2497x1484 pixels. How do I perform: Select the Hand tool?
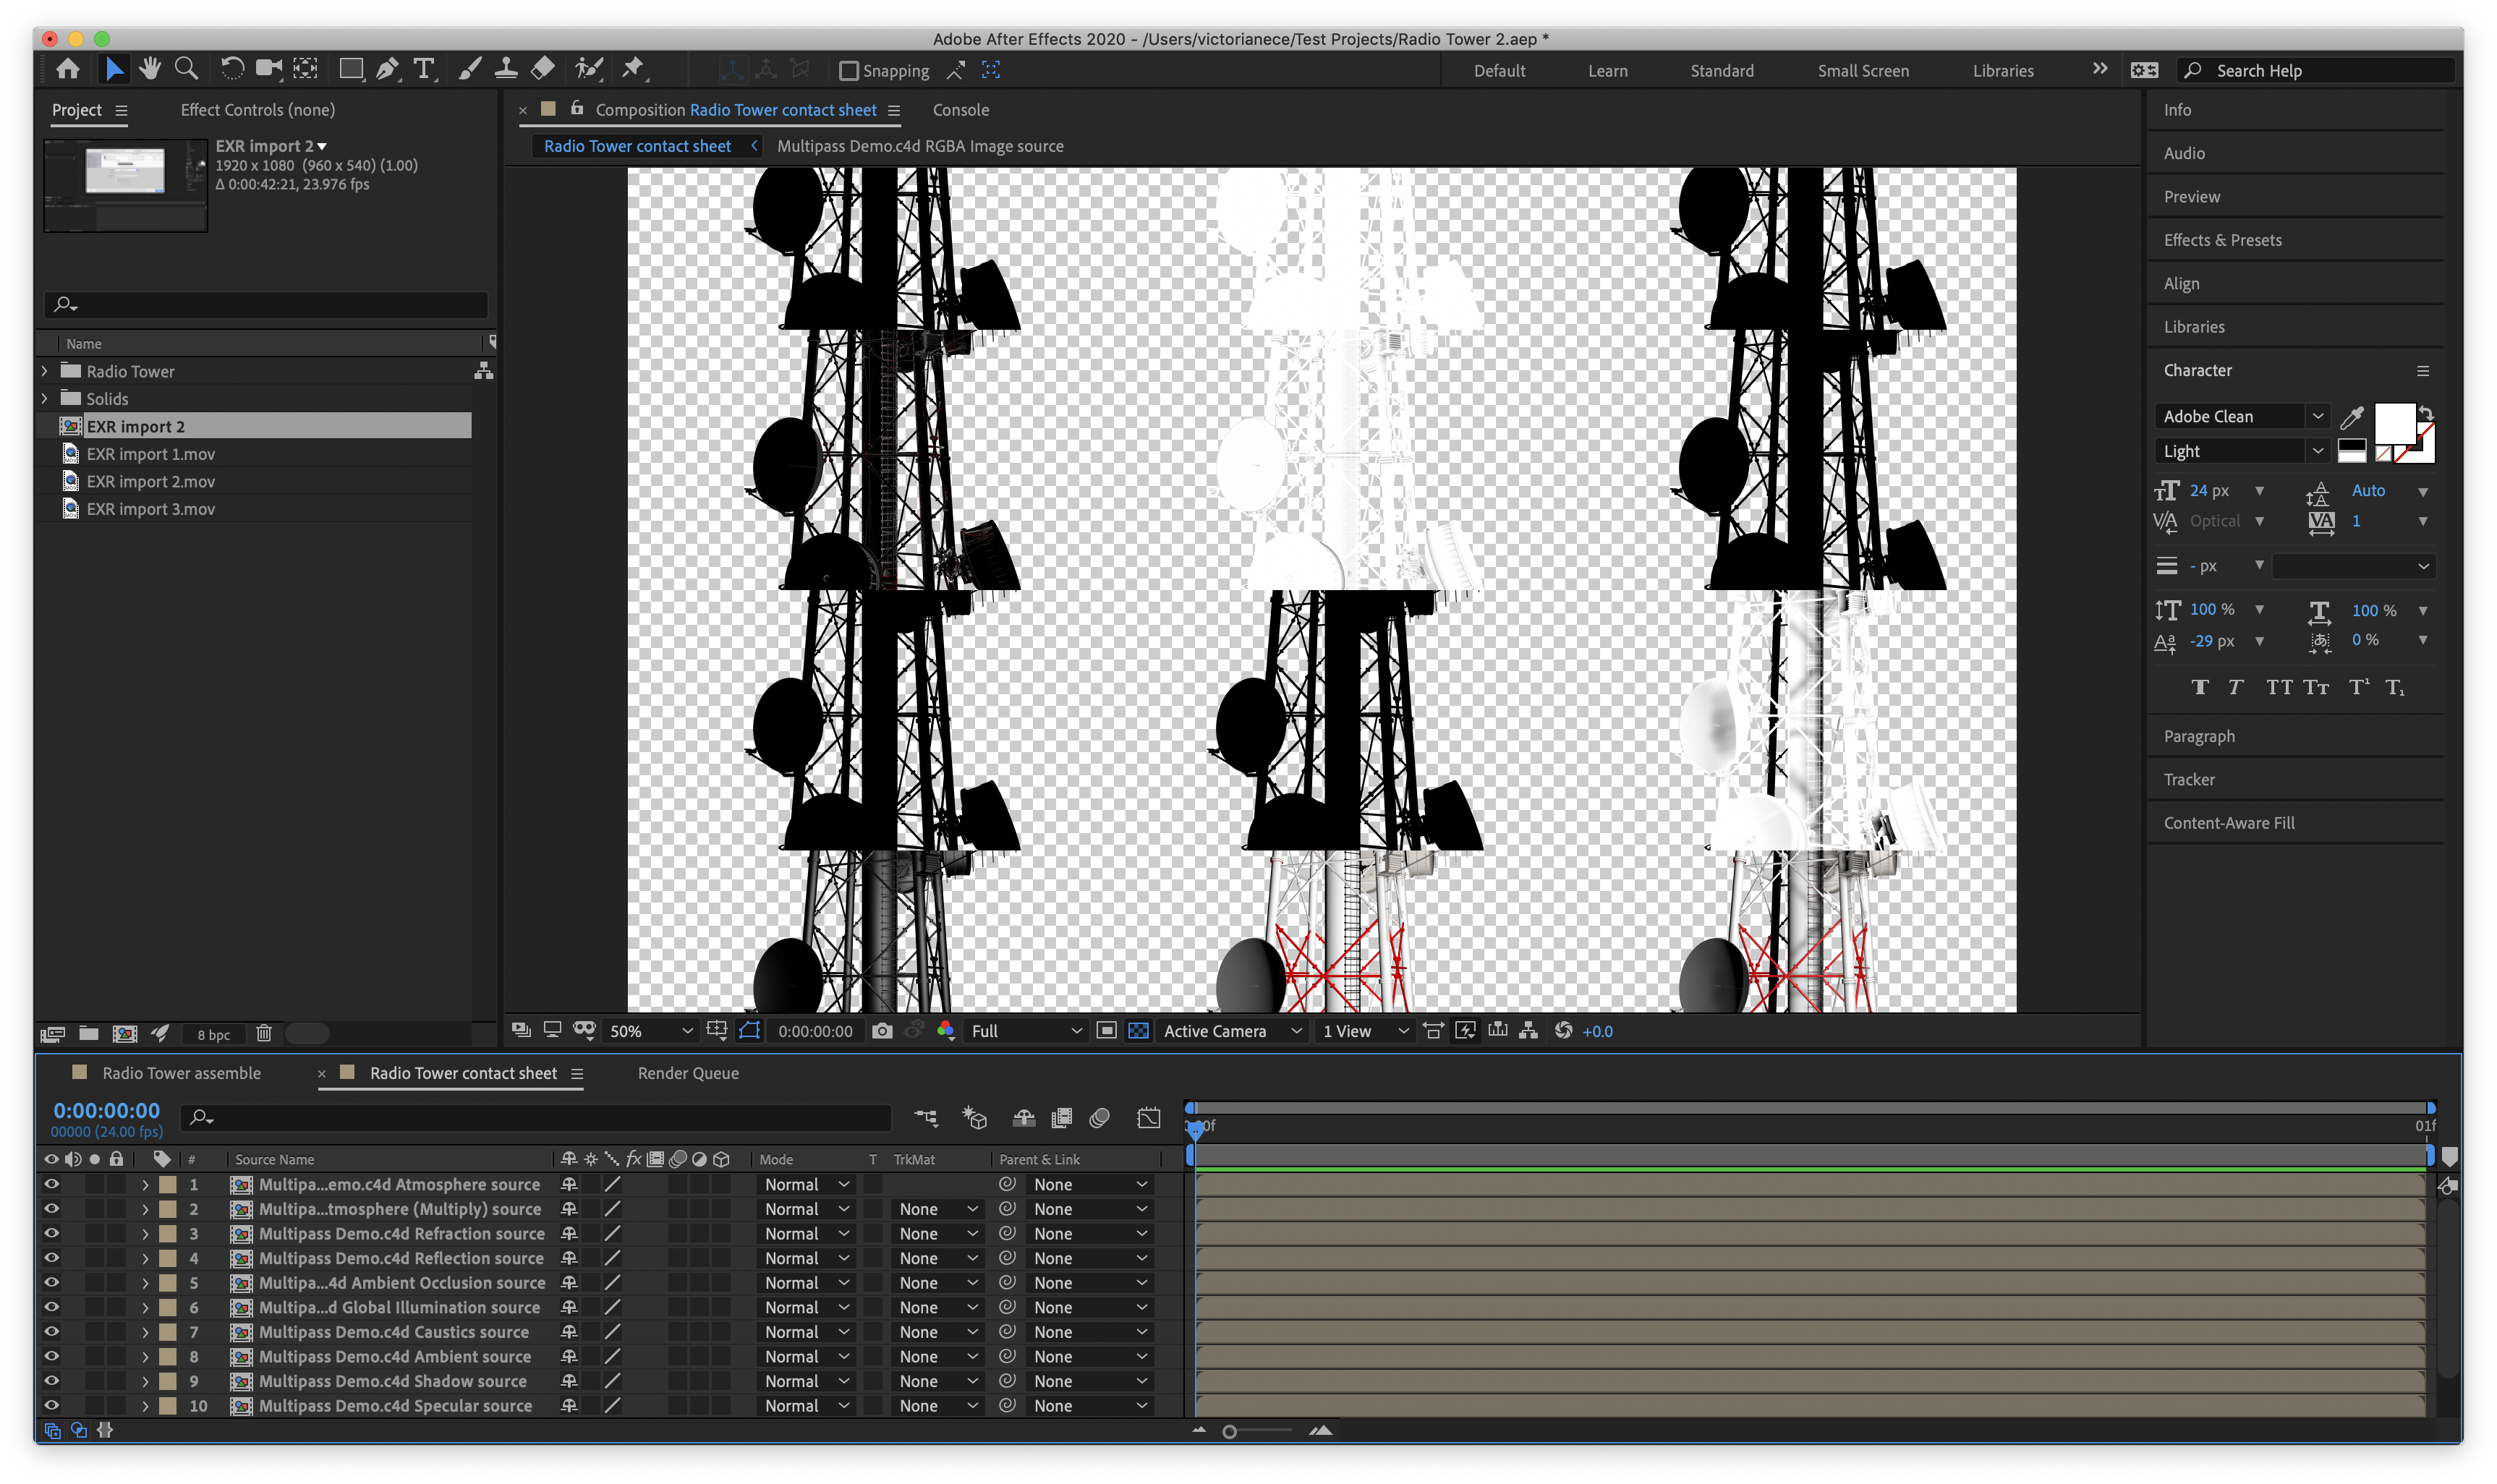tap(150, 69)
